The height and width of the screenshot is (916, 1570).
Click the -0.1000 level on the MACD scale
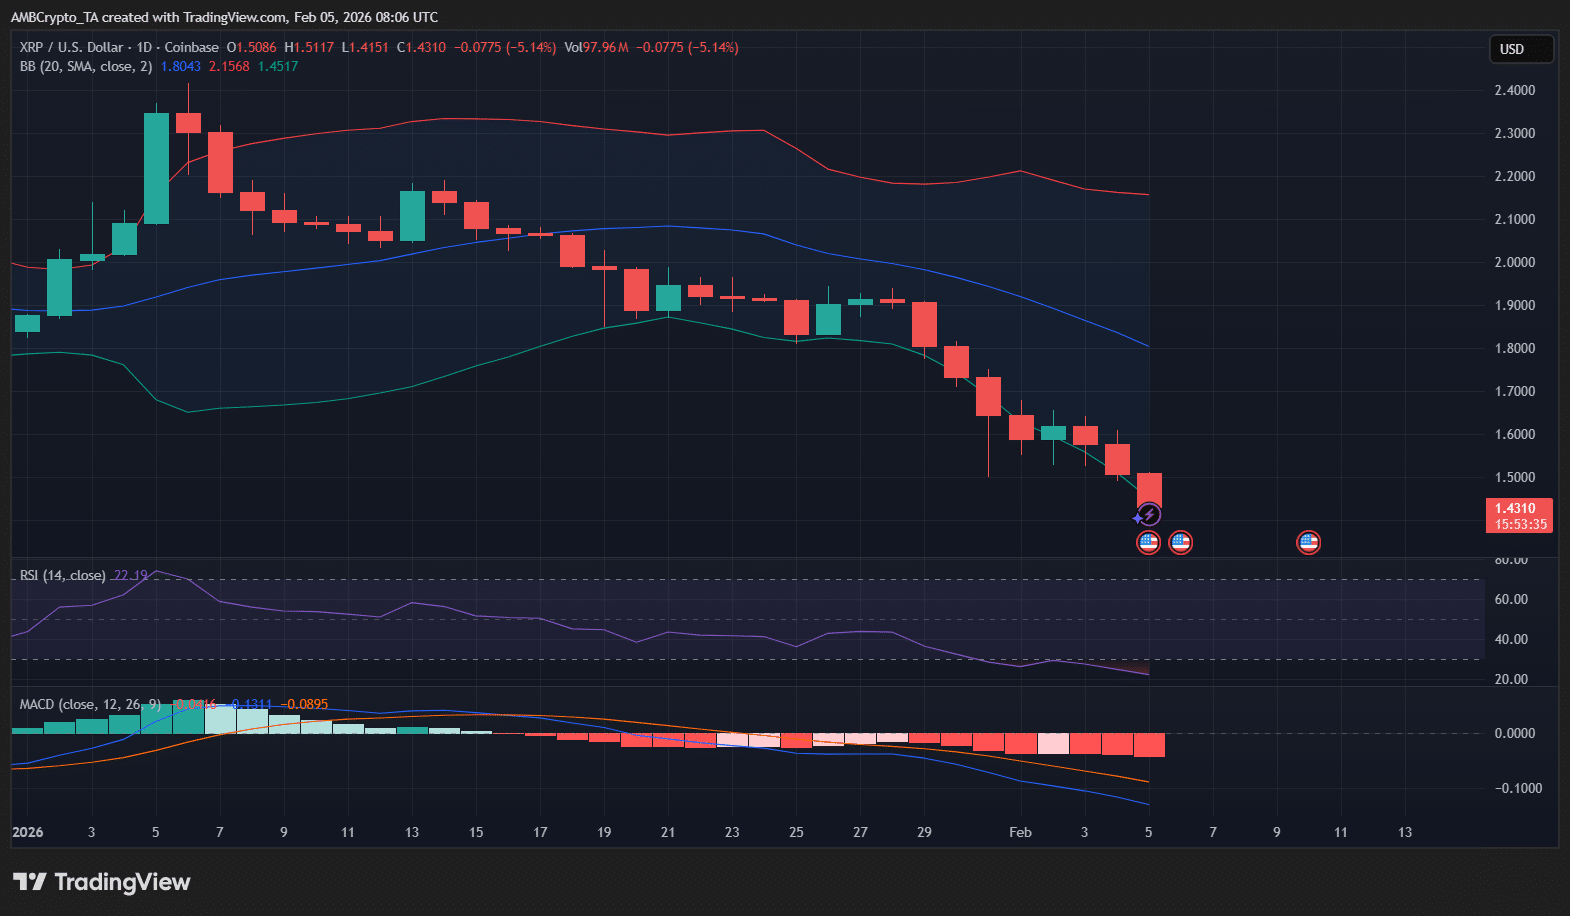pos(1517,788)
